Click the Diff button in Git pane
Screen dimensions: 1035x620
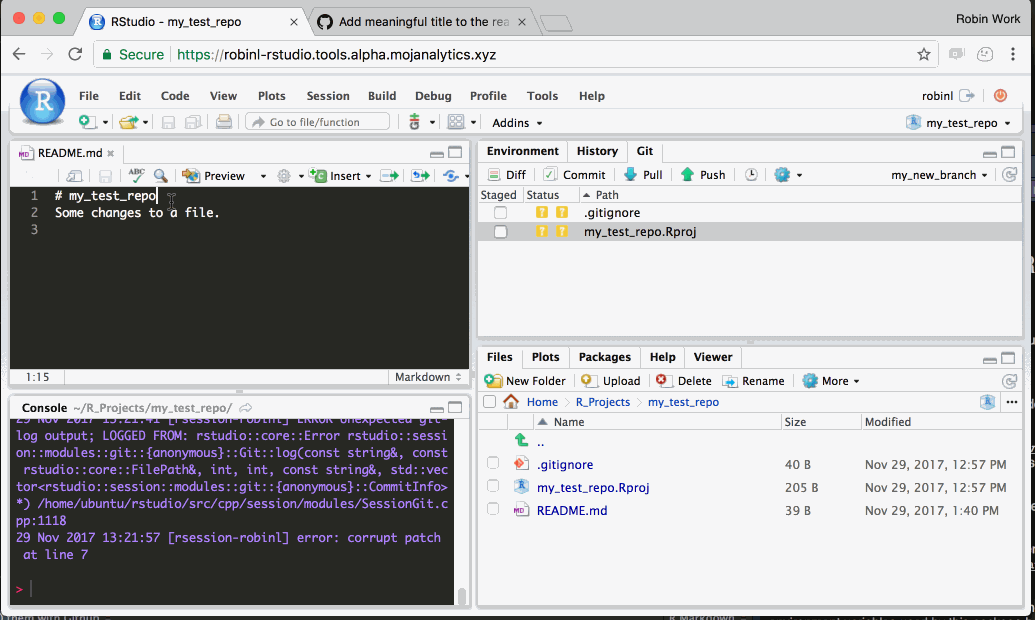pyautogui.click(x=506, y=175)
